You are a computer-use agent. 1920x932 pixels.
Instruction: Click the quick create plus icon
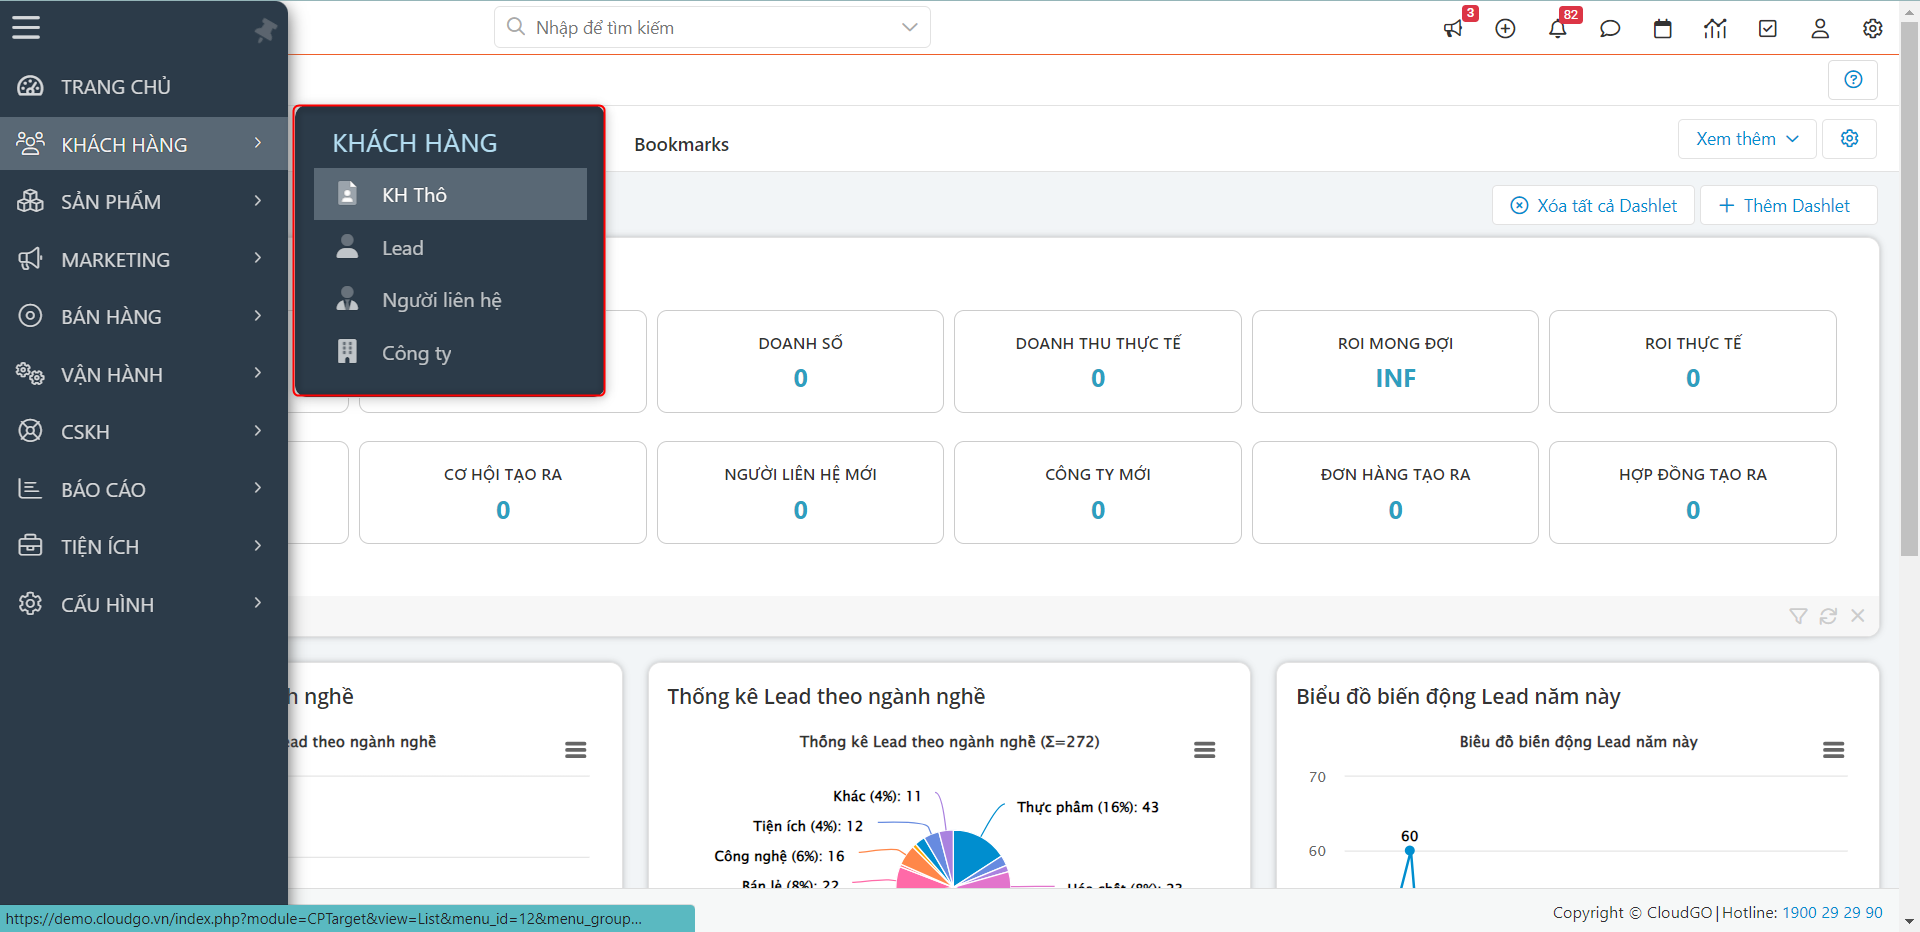[x=1505, y=29]
